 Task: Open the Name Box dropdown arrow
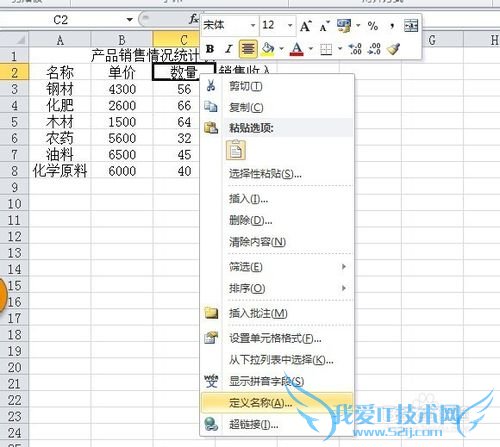click(x=130, y=20)
